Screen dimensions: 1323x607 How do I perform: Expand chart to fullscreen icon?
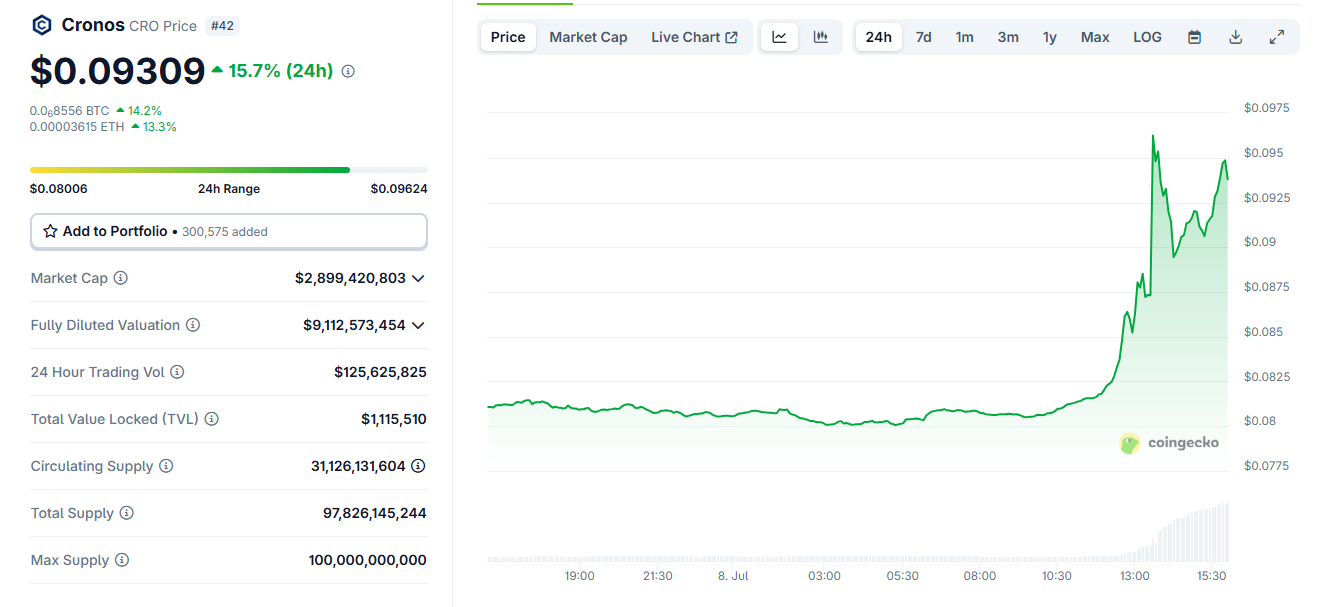pyautogui.click(x=1276, y=37)
